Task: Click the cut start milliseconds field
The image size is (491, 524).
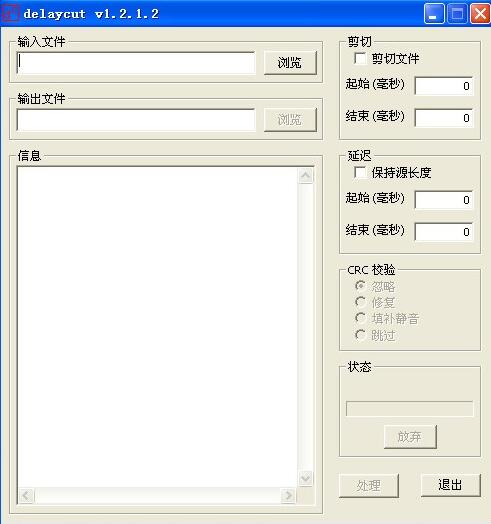Action: (444, 86)
